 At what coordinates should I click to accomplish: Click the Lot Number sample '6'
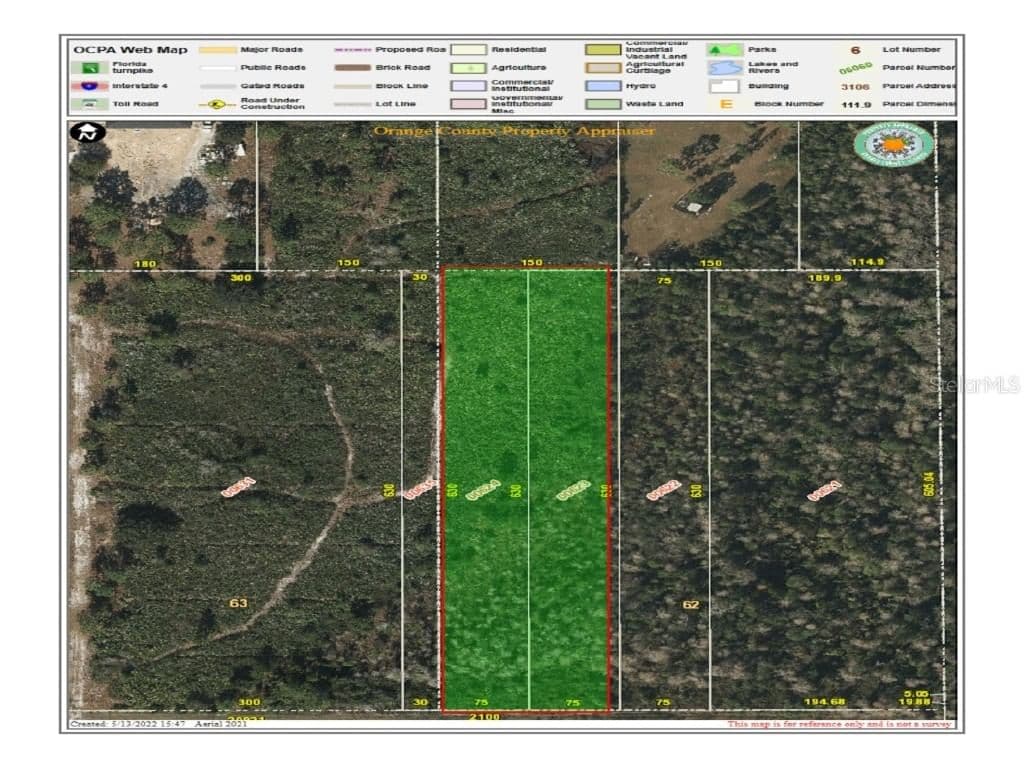point(855,50)
